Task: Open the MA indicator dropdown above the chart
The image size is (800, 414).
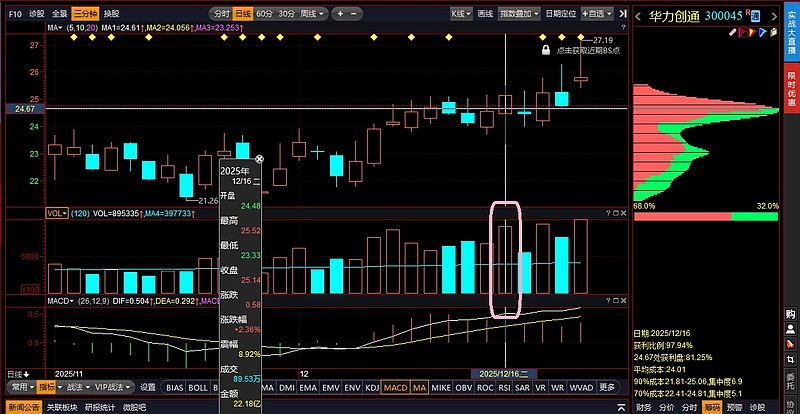Action: [x=55, y=27]
